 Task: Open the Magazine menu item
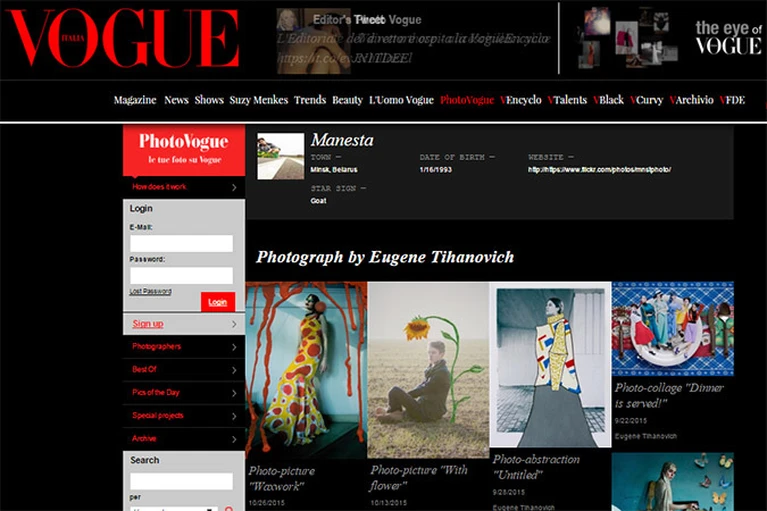pyautogui.click(x=135, y=100)
